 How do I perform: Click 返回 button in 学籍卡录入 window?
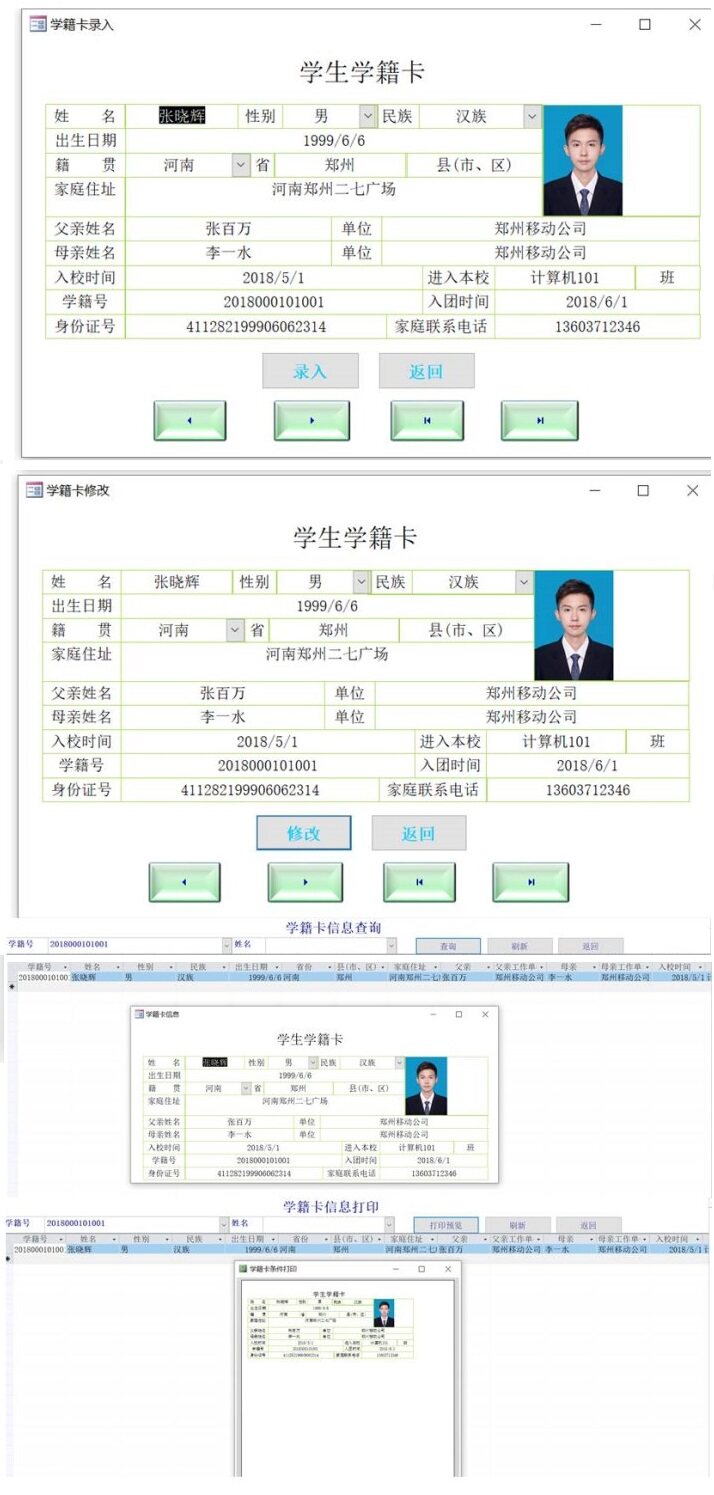point(426,371)
